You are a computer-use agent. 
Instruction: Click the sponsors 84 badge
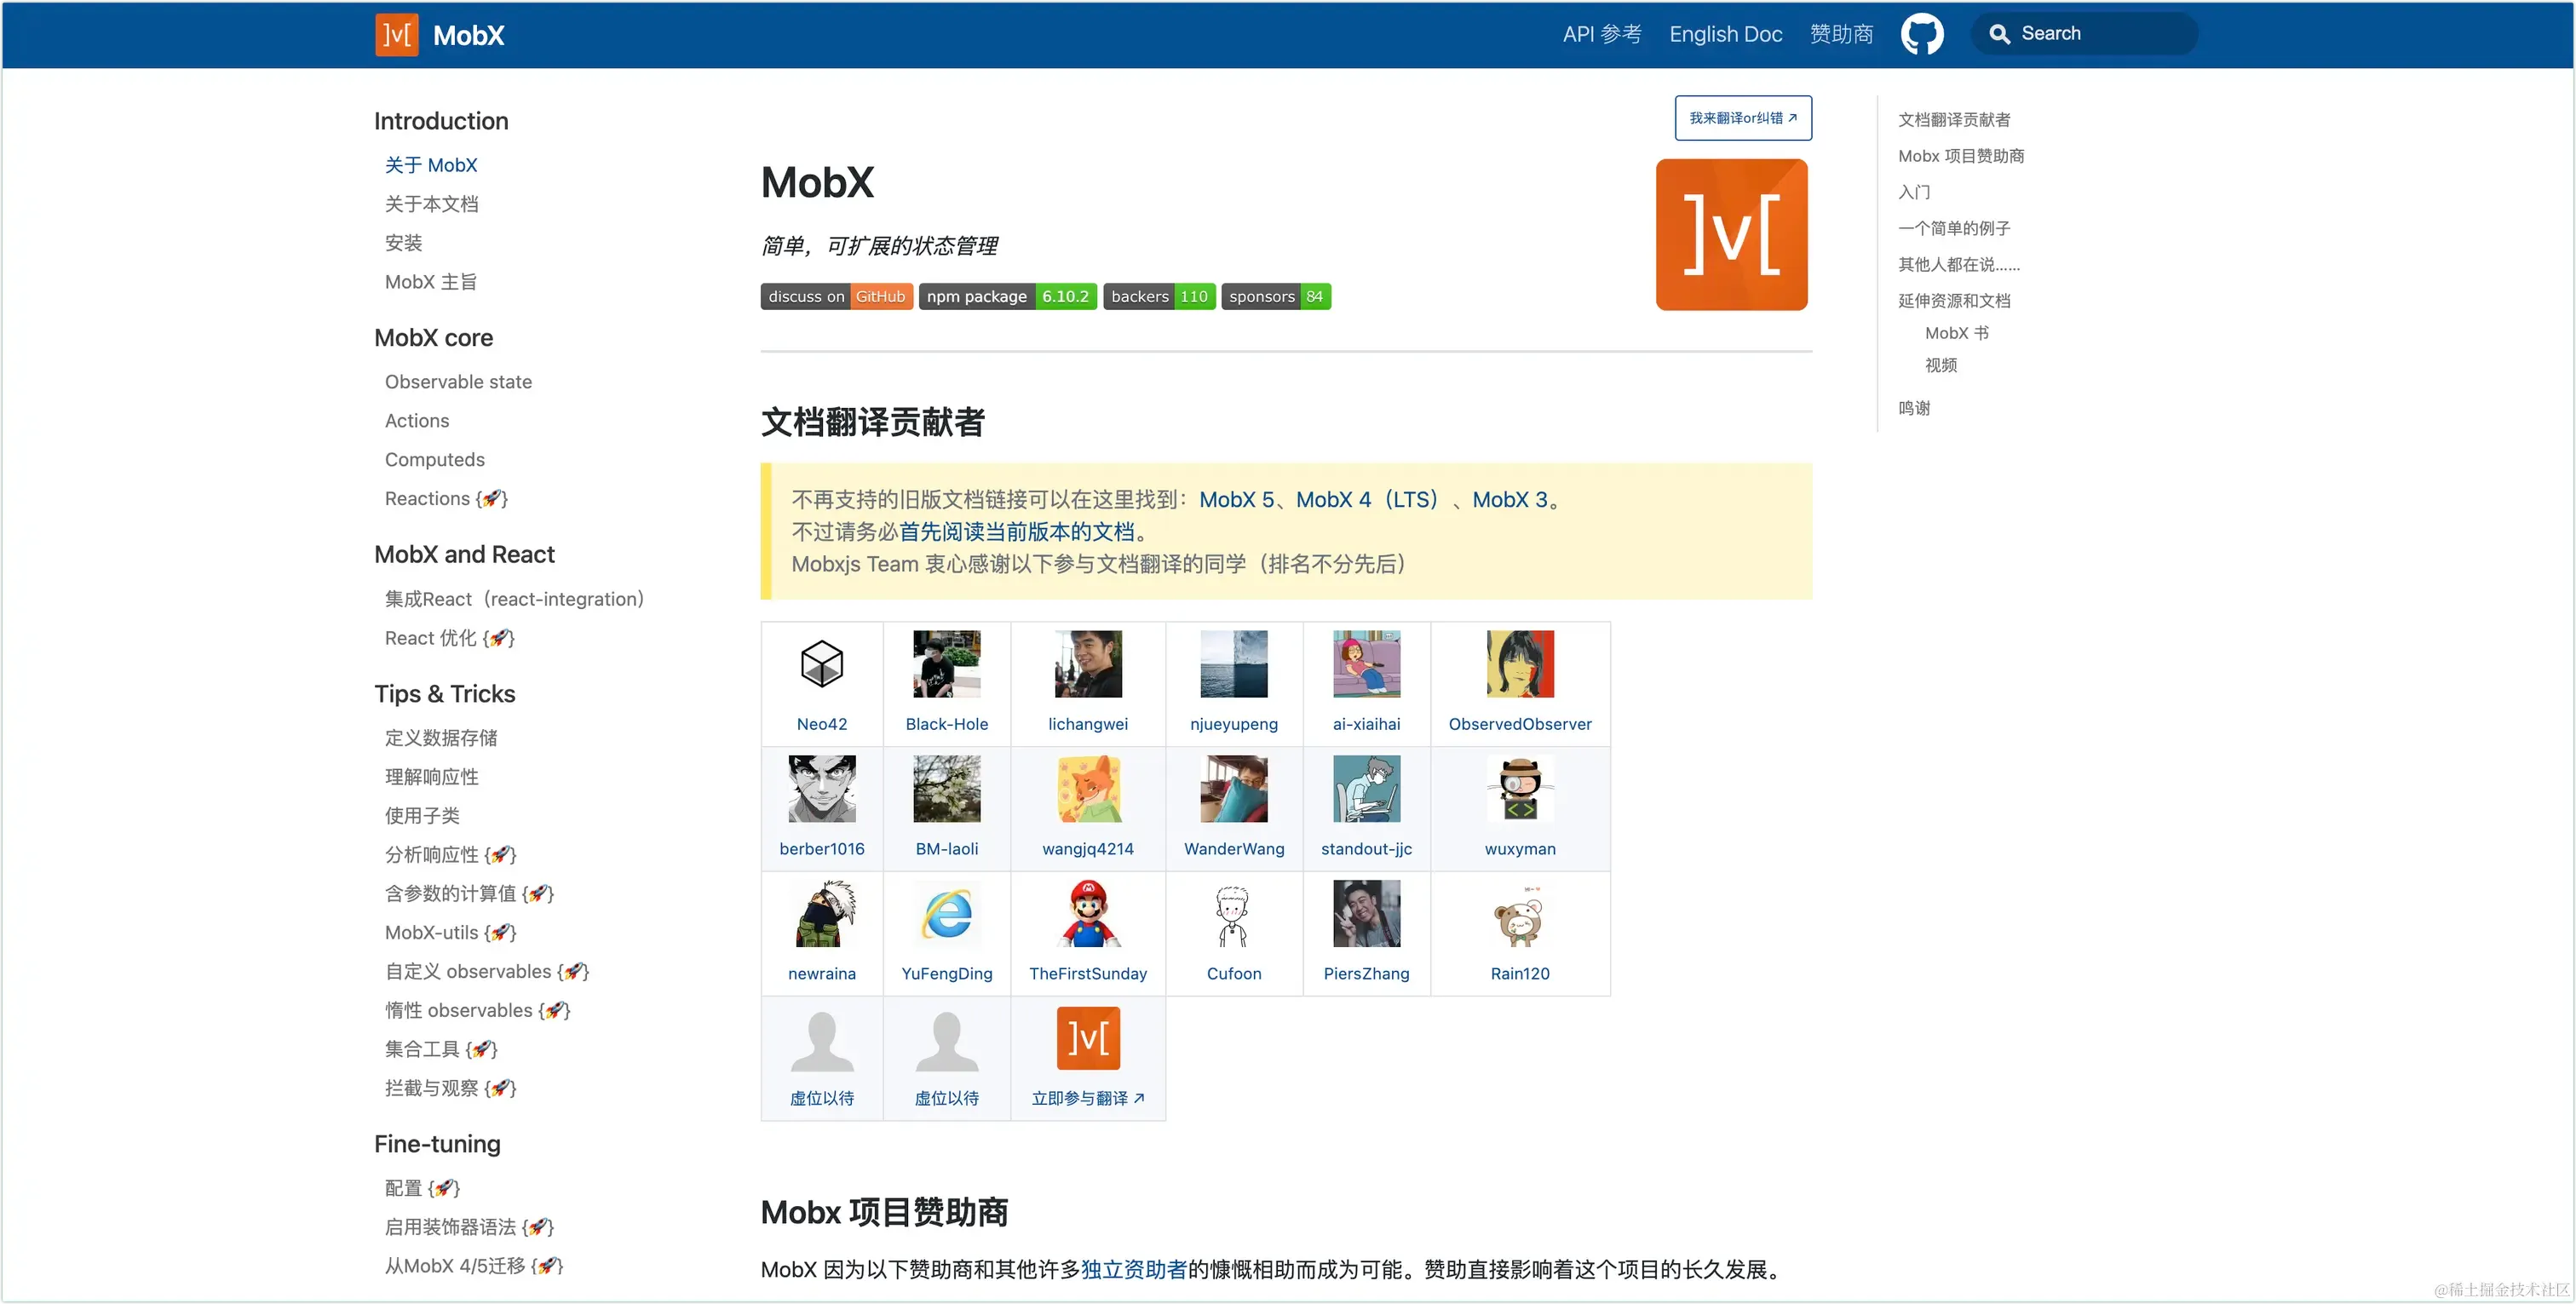click(x=1275, y=297)
